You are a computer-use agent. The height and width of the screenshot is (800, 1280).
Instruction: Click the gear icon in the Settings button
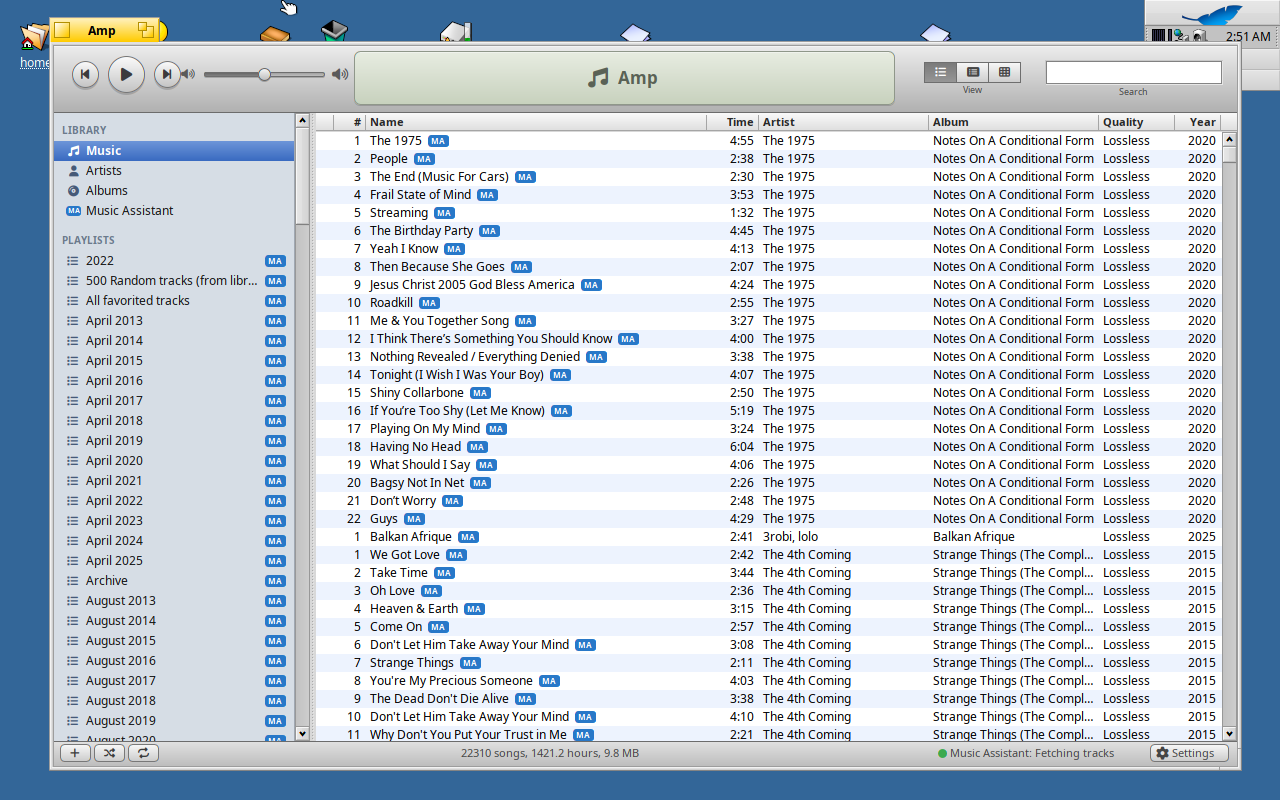[x=1162, y=753]
